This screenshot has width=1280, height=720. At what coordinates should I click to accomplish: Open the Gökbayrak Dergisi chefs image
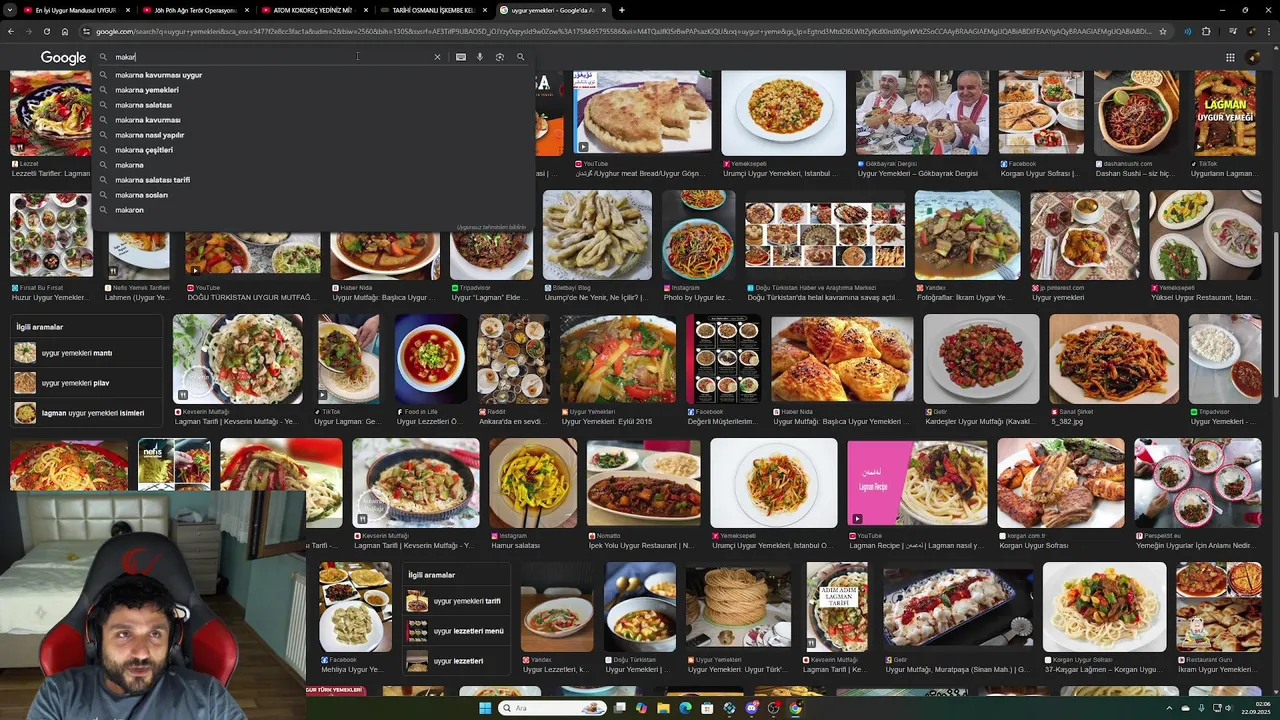click(922, 113)
